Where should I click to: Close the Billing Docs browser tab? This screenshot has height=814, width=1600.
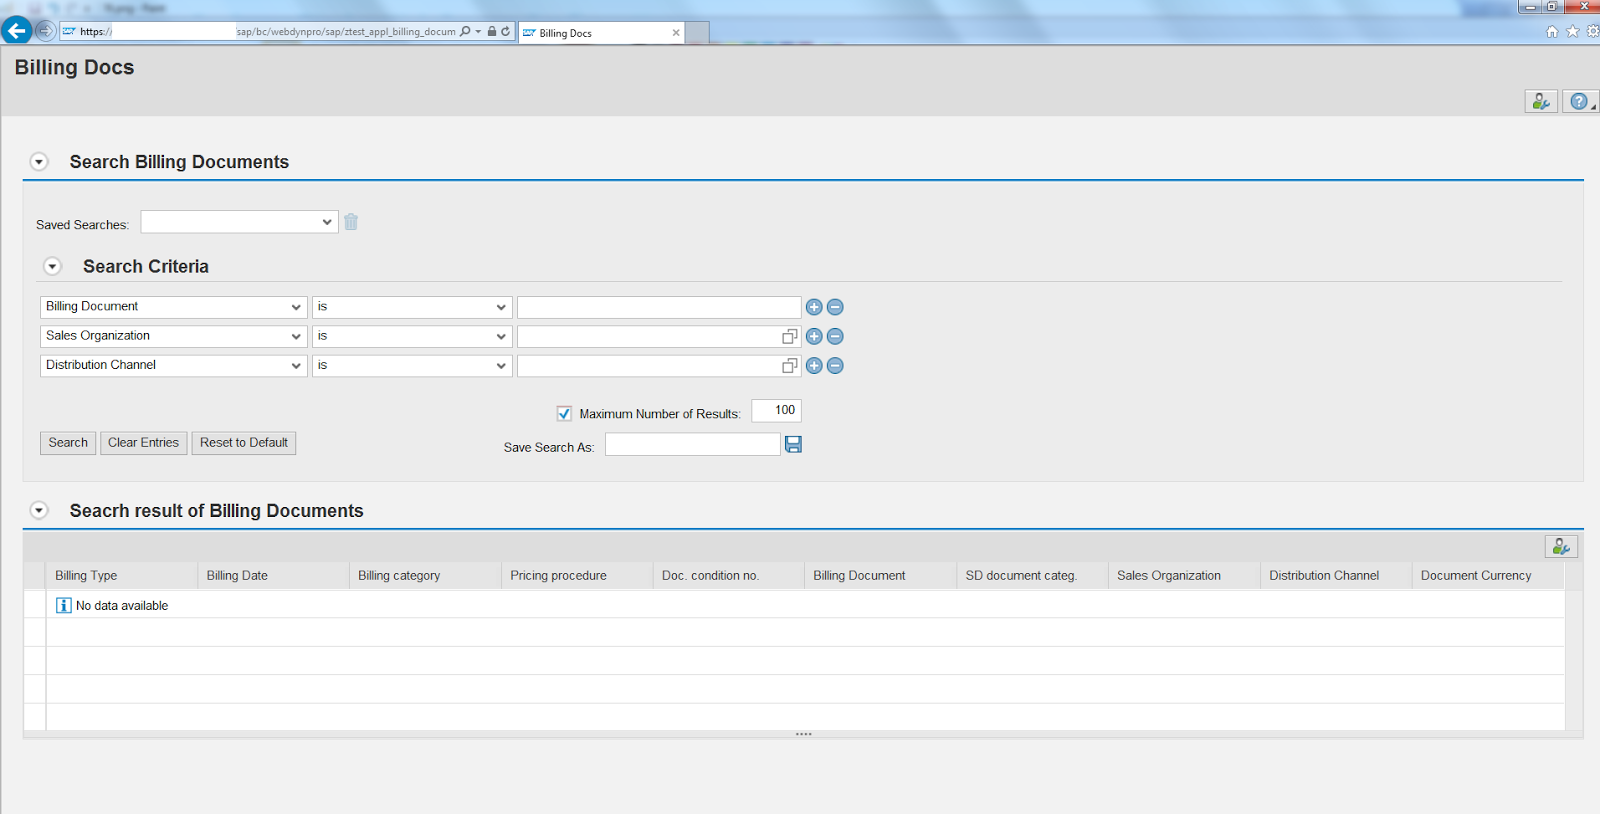(676, 33)
